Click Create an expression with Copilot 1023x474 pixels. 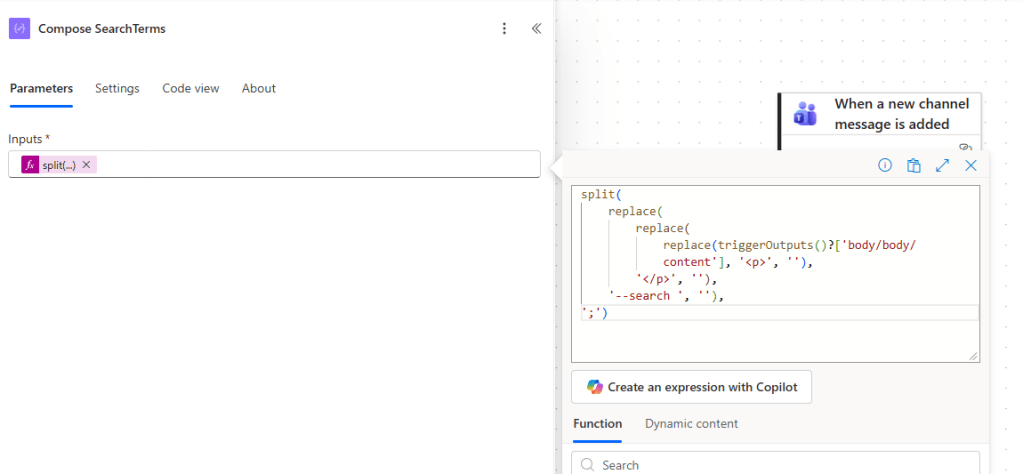(x=691, y=387)
